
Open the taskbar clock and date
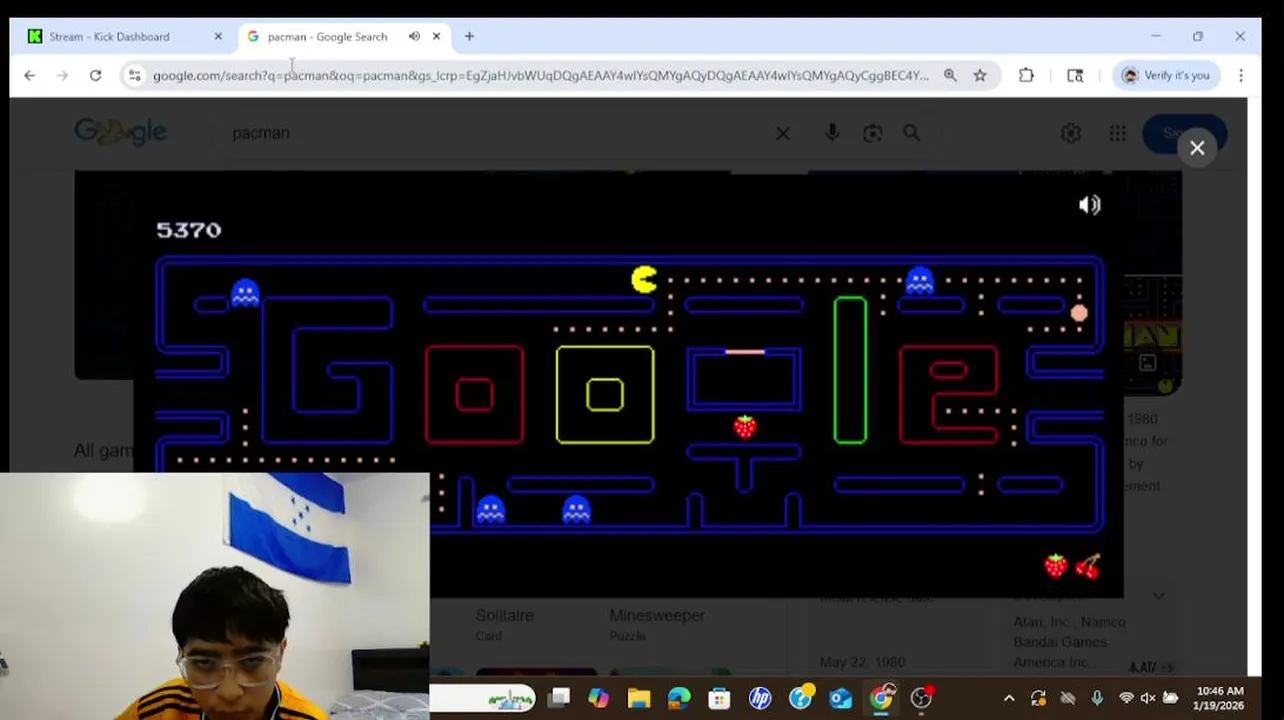[x=1219, y=698]
